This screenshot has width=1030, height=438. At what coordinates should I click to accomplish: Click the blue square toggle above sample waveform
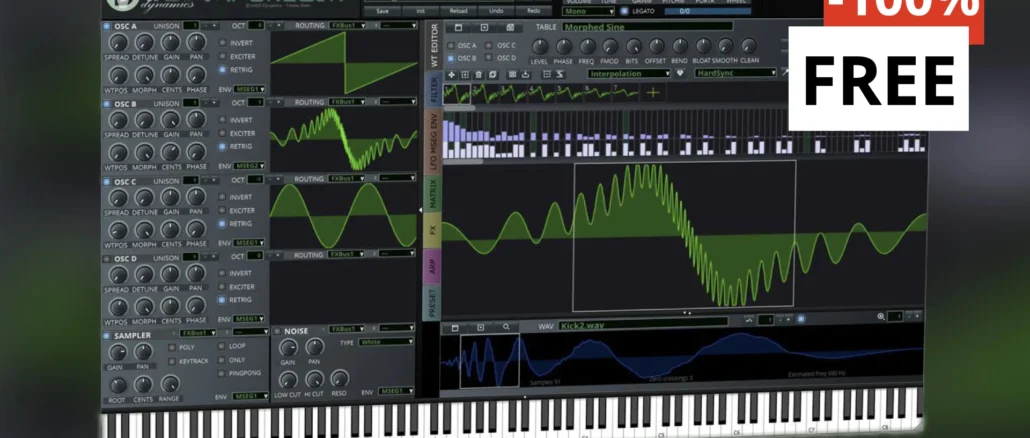point(801,320)
